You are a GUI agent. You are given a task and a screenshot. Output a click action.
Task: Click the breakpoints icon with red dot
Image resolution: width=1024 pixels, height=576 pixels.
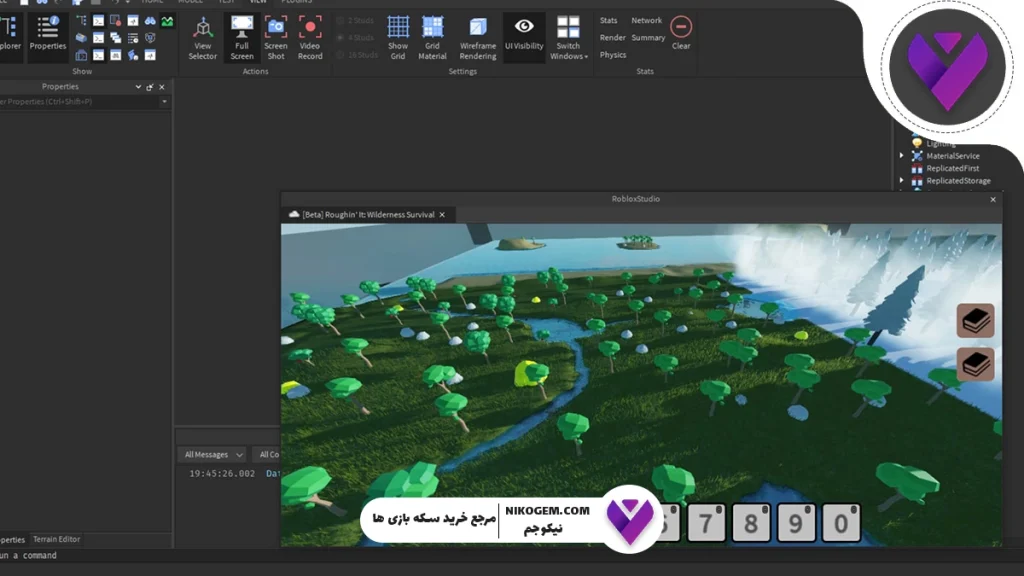click(116, 21)
